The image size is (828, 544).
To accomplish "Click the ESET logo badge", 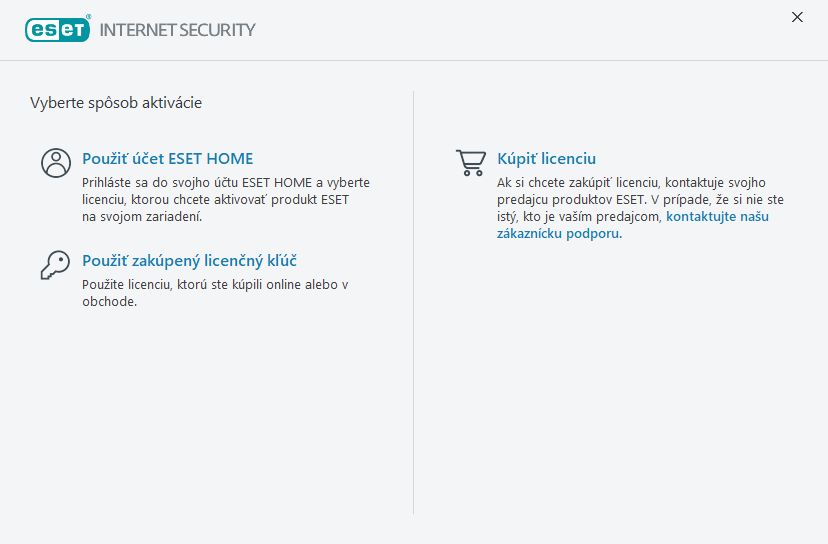I will pyautogui.click(x=57, y=29).
